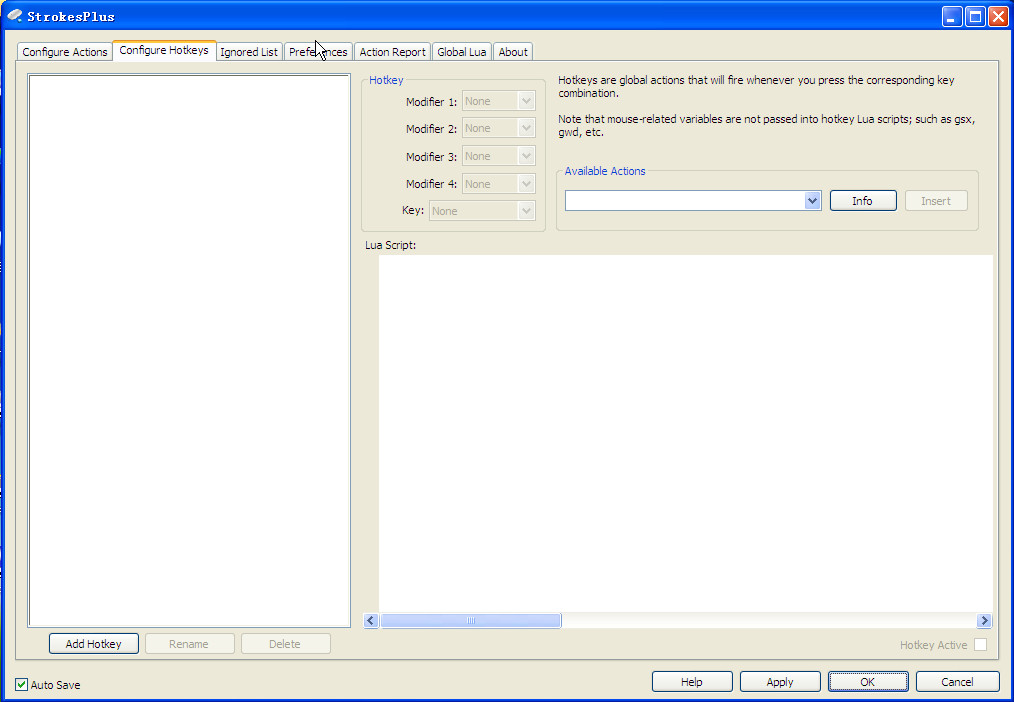Expand the Modifier 4 dropdown
1014x702 pixels.
click(x=499, y=184)
